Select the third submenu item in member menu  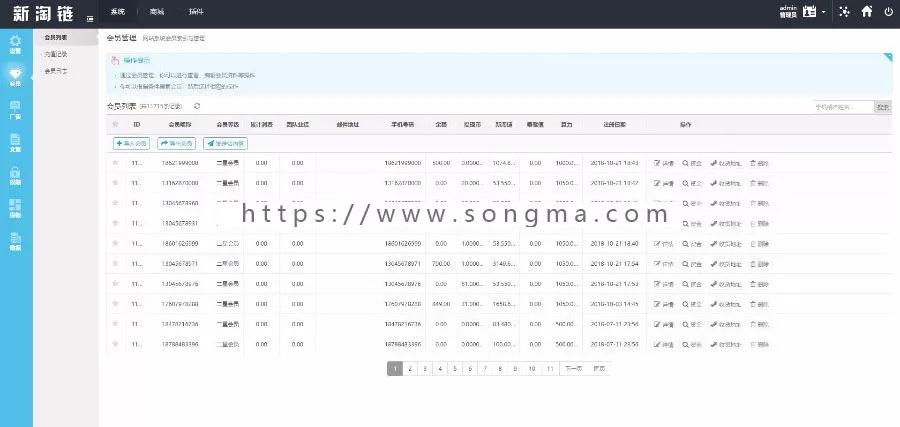pyautogui.click(x=56, y=71)
